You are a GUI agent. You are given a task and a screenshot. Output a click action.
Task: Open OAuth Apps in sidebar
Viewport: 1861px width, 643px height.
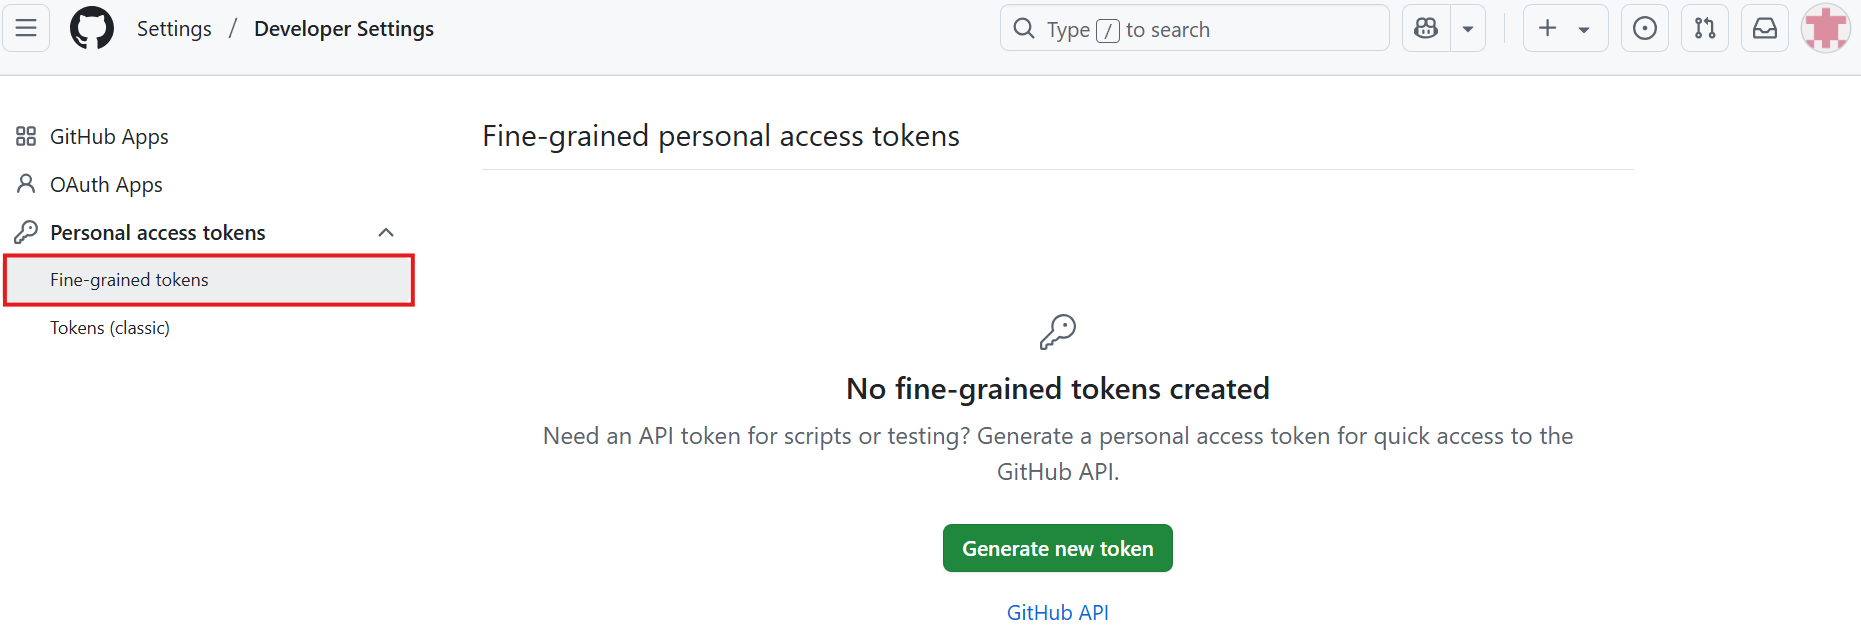(x=106, y=185)
